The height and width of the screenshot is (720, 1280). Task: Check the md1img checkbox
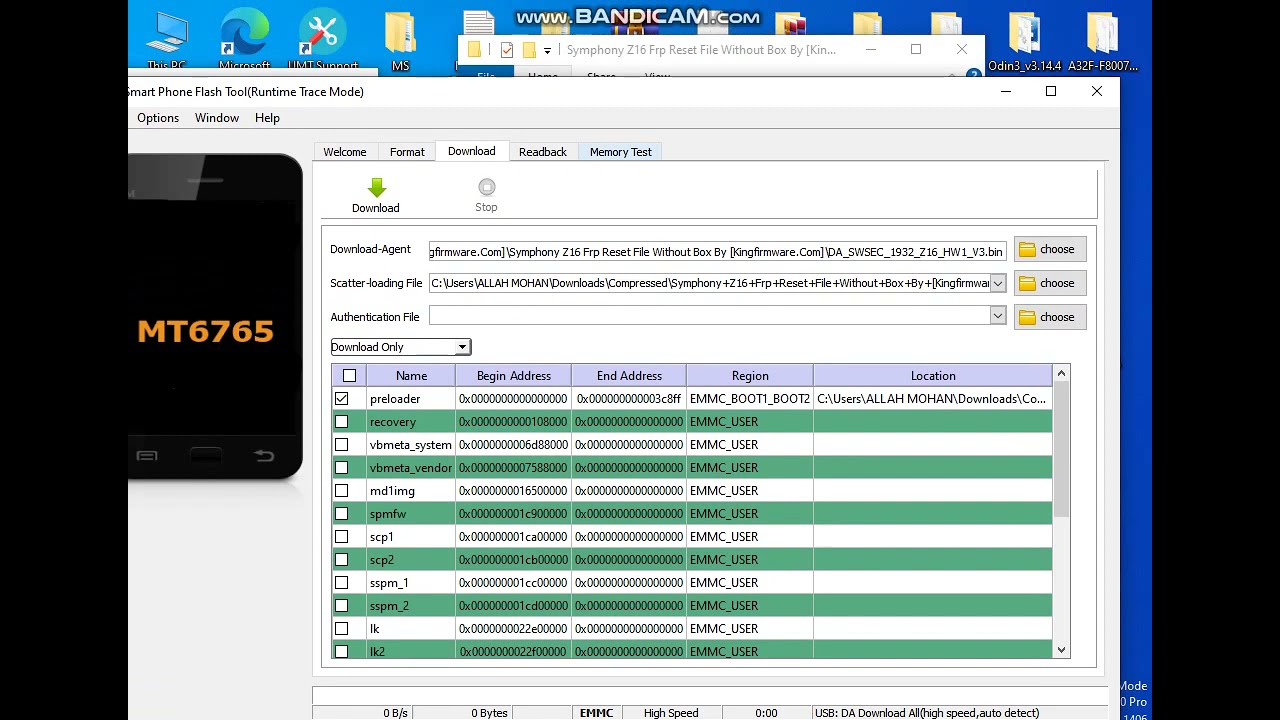(x=342, y=491)
